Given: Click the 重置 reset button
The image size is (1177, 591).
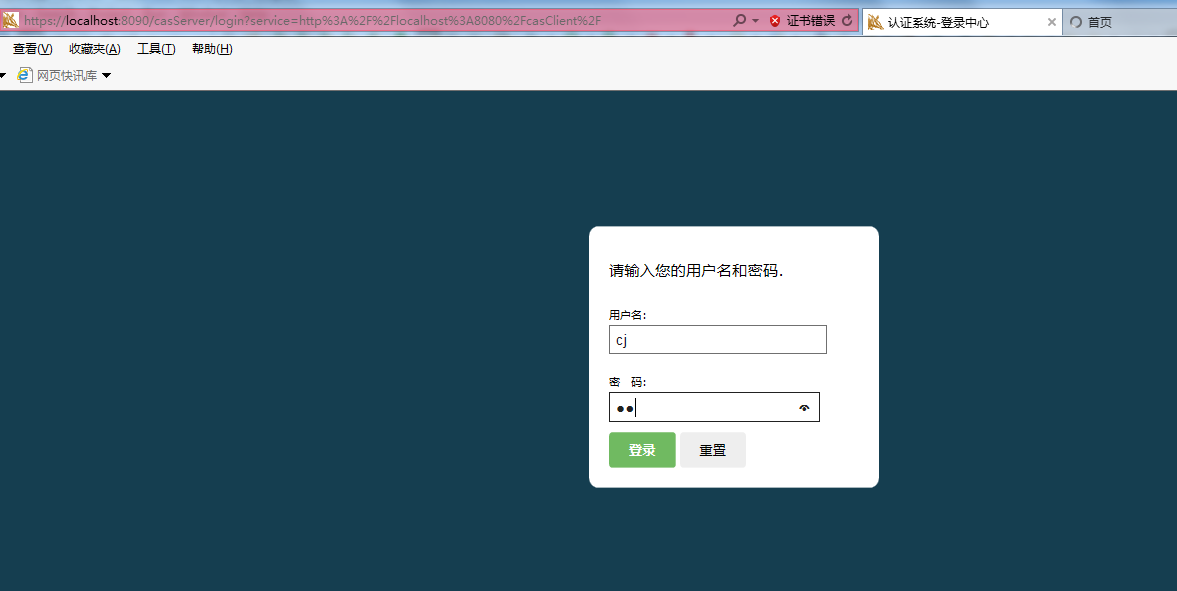Looking at the screenshot, I should coord(712,450).
